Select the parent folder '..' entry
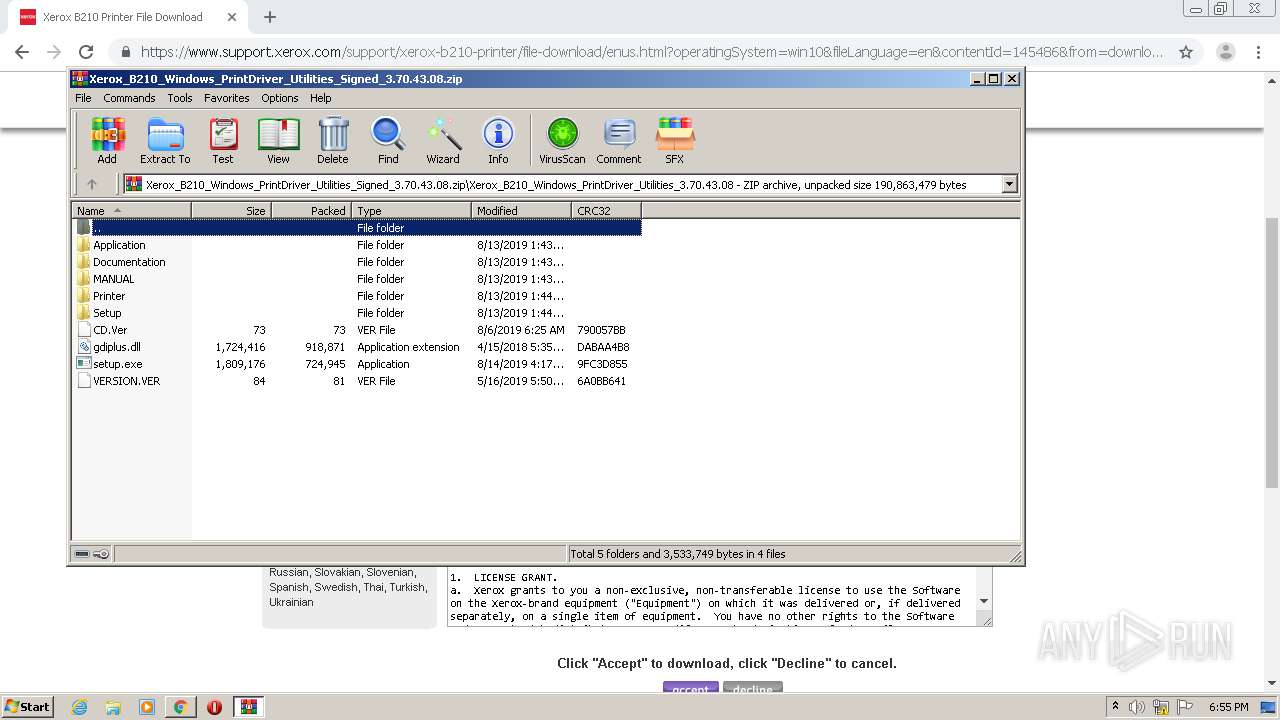1280x720 pixels. tap(357, 228)
